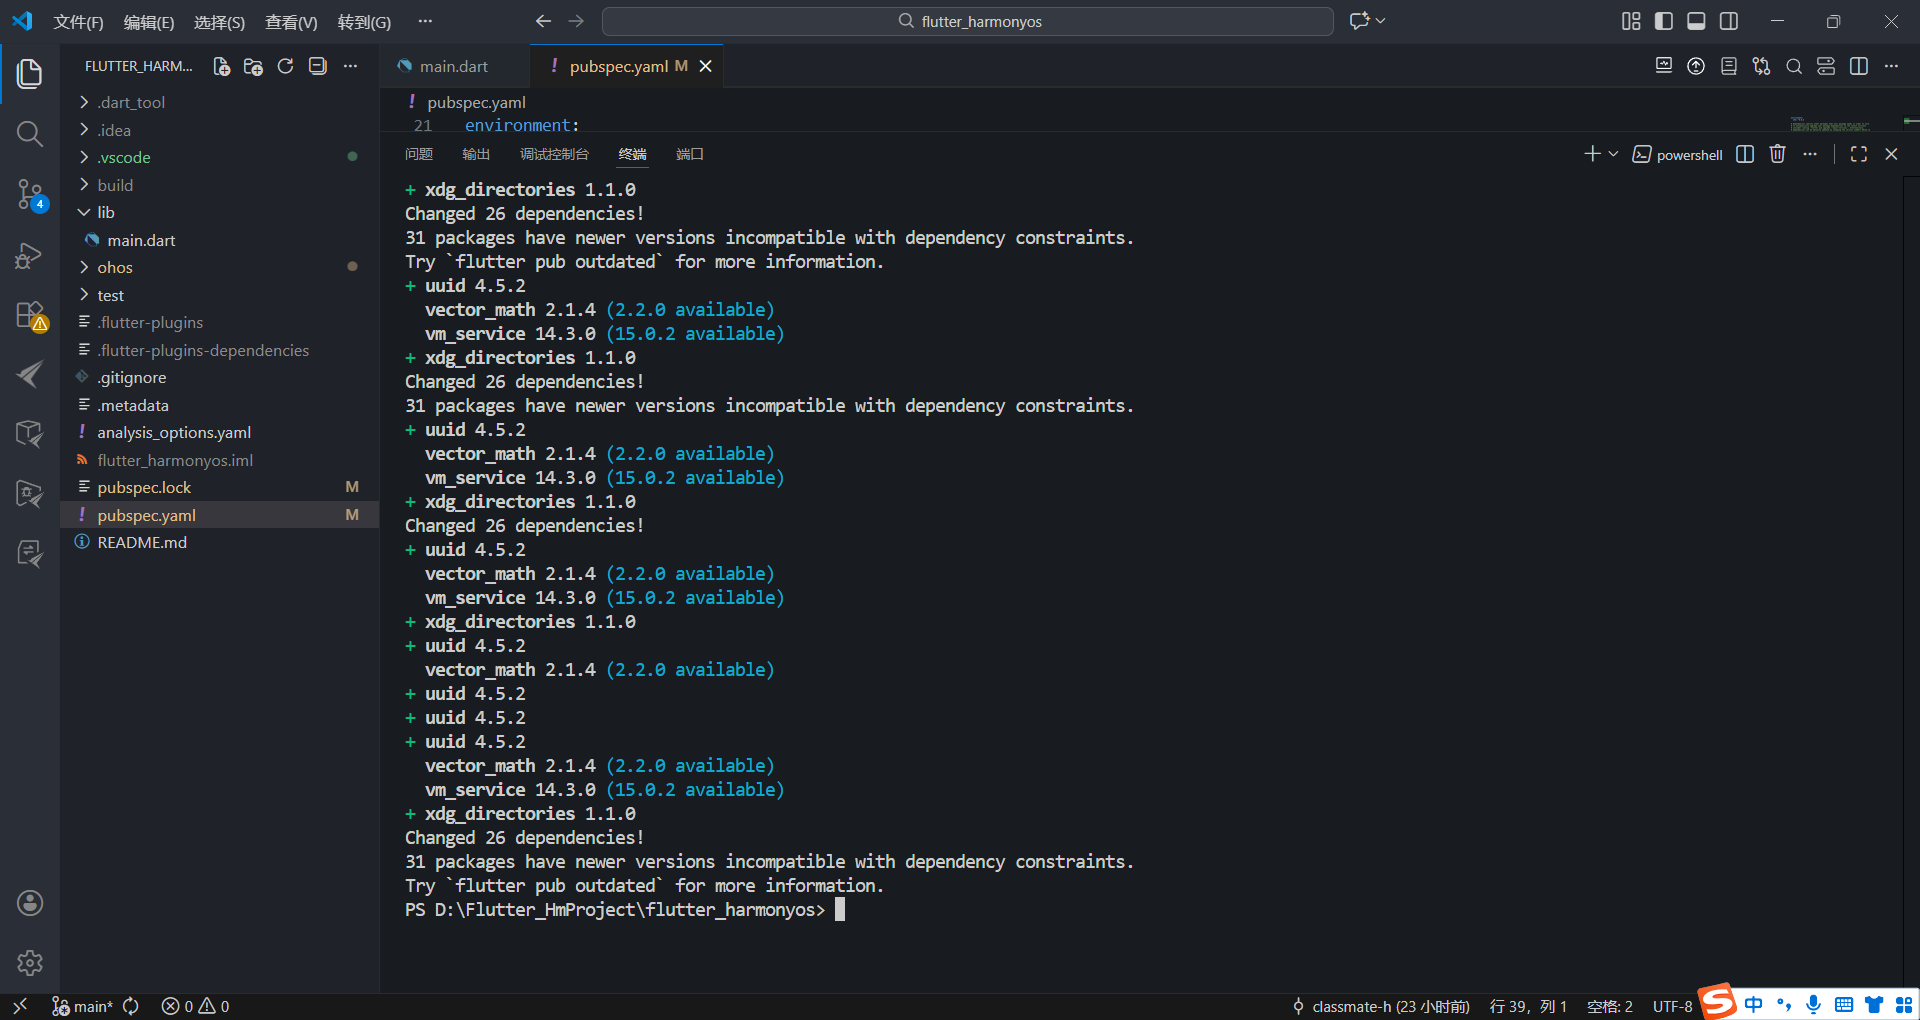Switch to the 输出 panel tab
The width and height of the screenshot is (1920, 1020).
(476, 154)
